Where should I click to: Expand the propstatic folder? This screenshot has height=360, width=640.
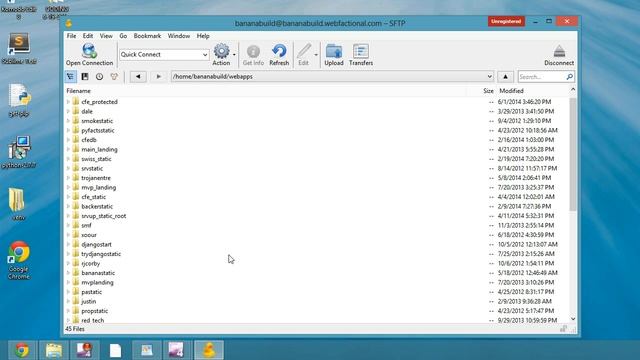point(69,311)
